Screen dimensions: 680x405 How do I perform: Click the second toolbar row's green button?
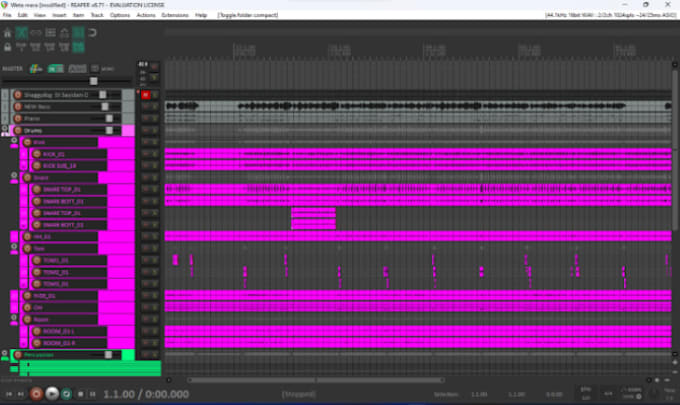point(78,47)
